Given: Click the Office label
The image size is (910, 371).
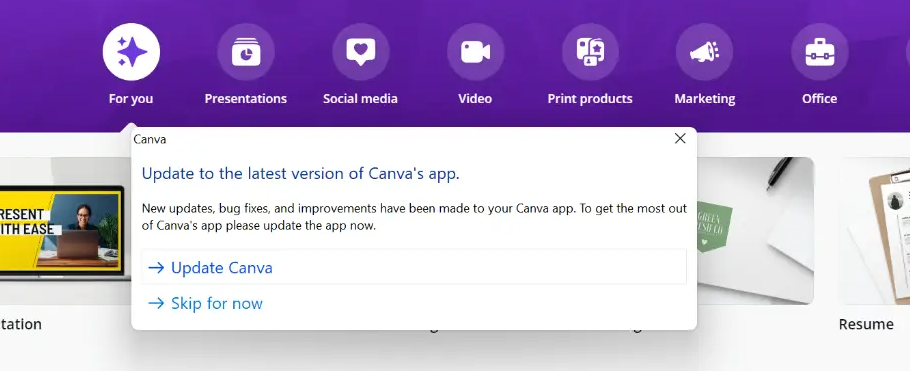Looking at the screenshot, I should pos(819,99).
